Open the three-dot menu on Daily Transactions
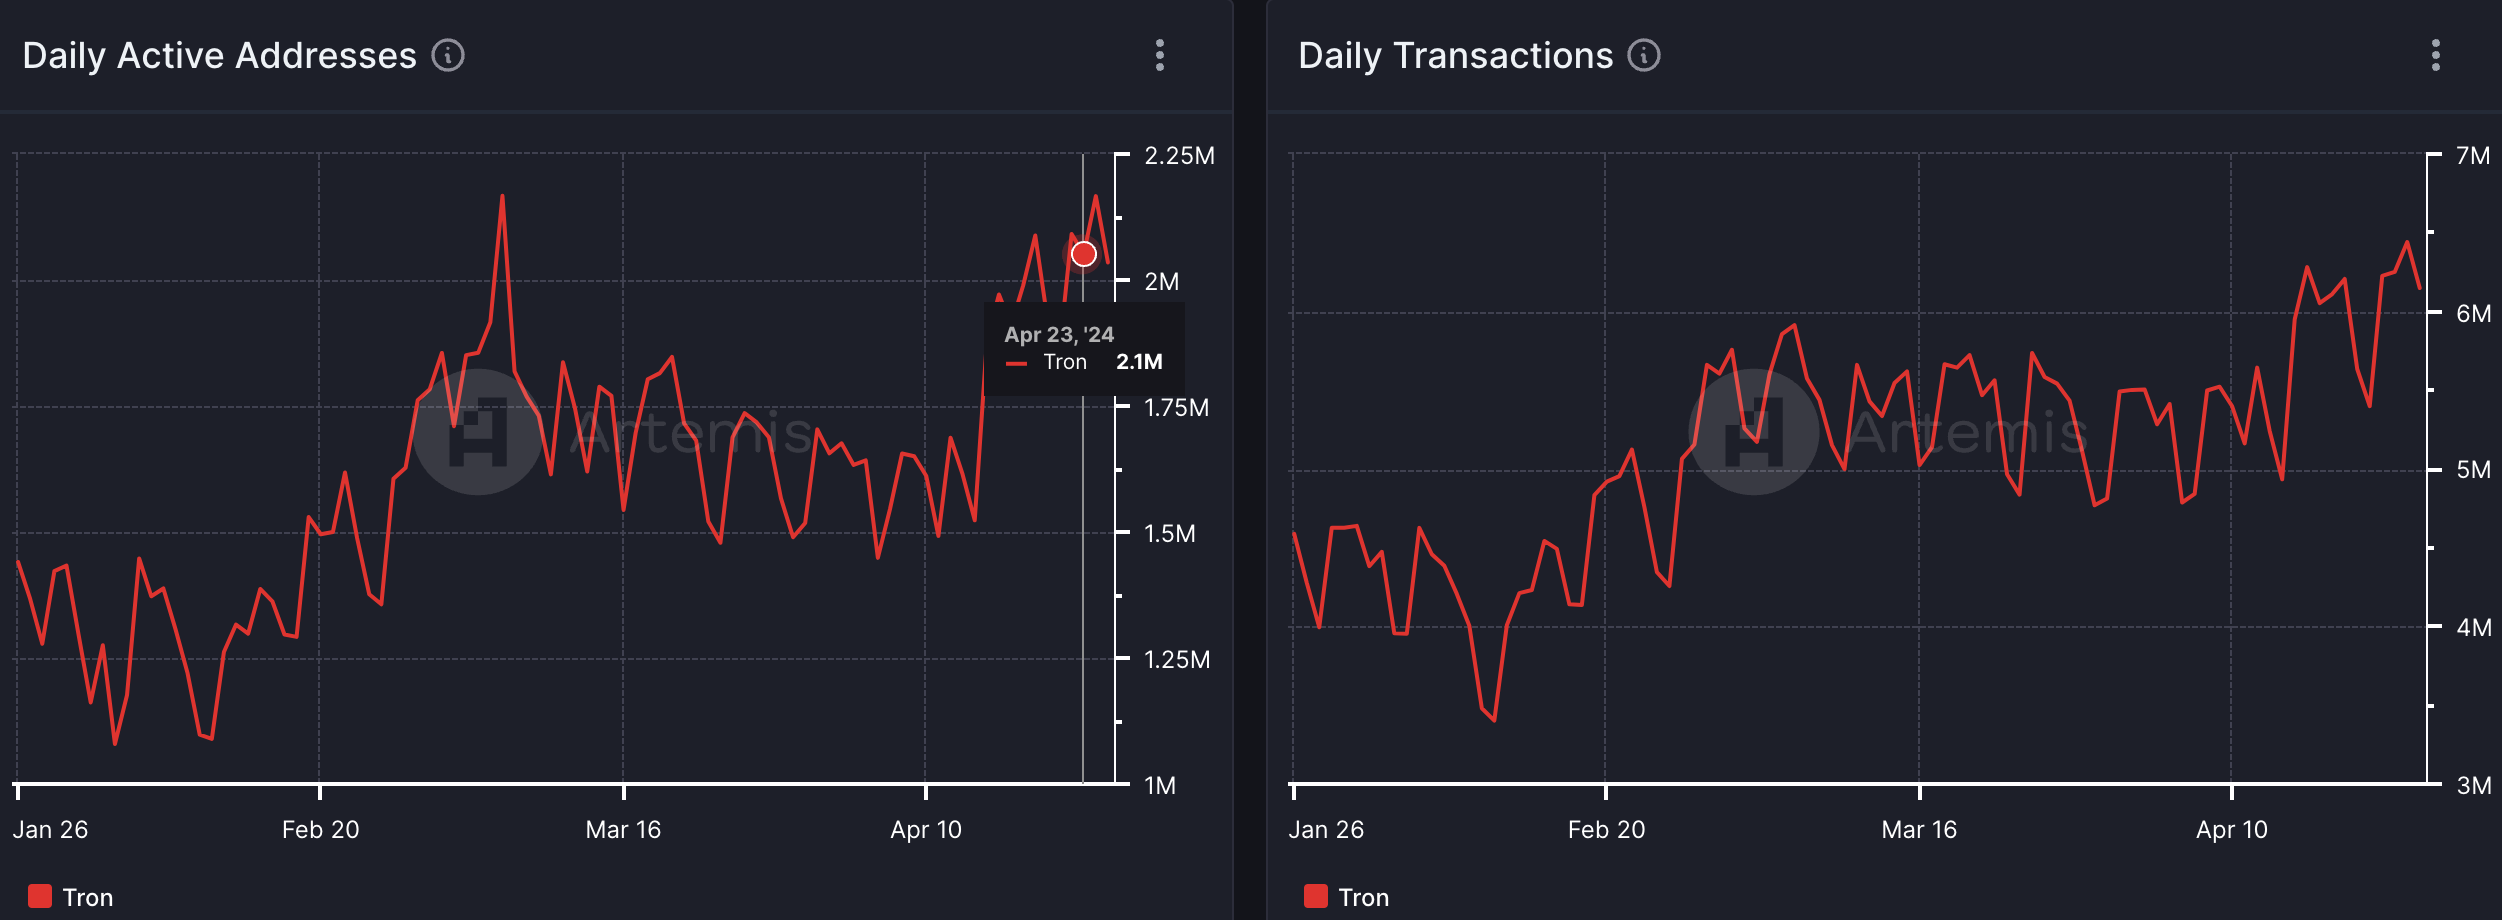The image size is (2502, 920). click(2436, 56)
